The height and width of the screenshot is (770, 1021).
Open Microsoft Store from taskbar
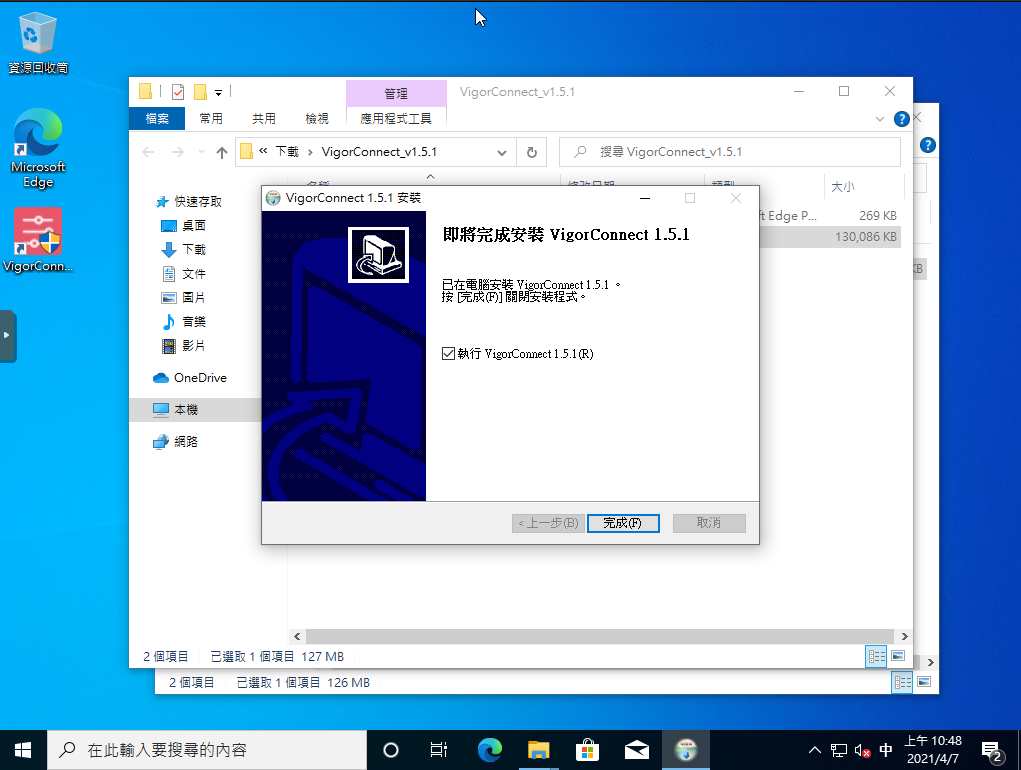coord(588,749)
